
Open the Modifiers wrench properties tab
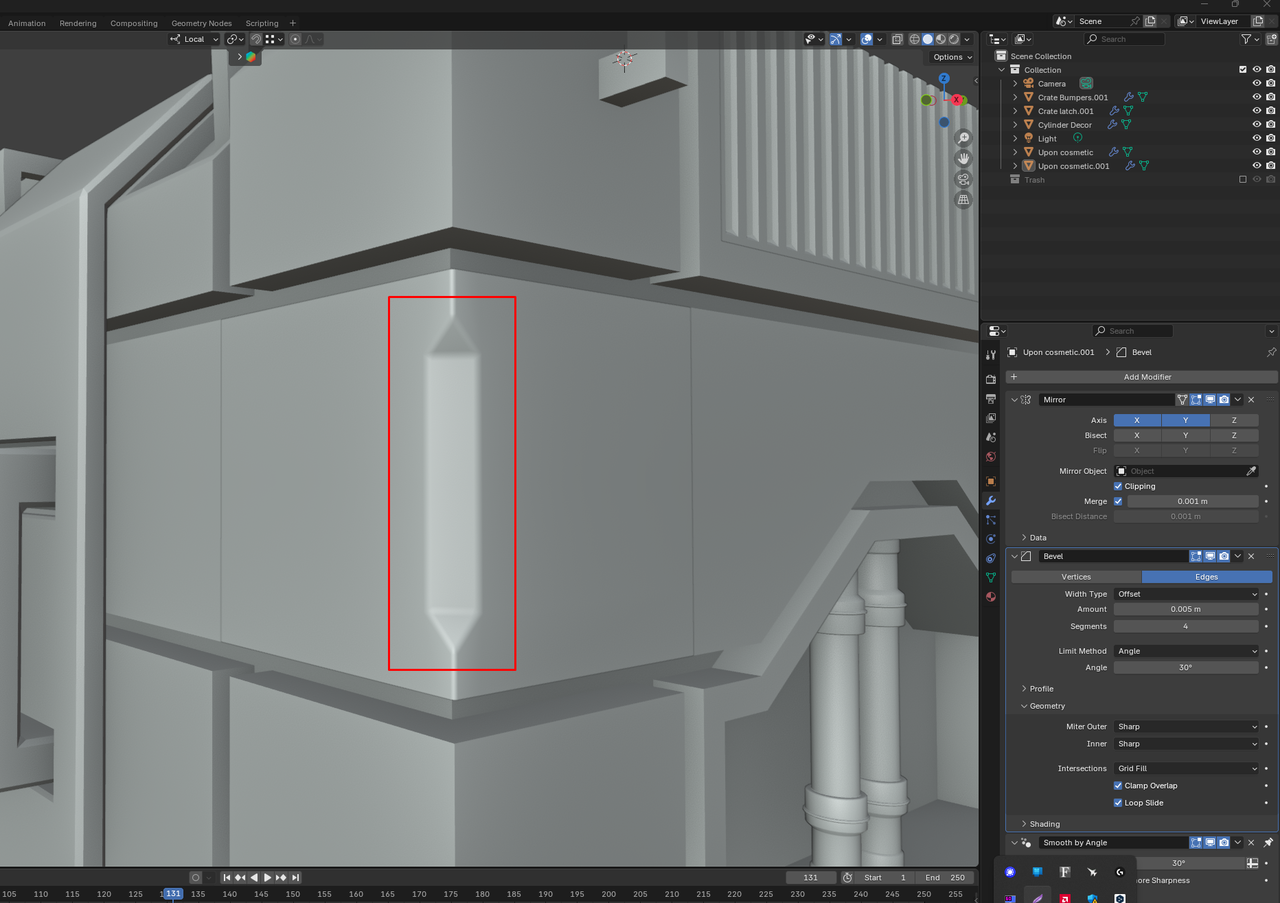[991, 500]
